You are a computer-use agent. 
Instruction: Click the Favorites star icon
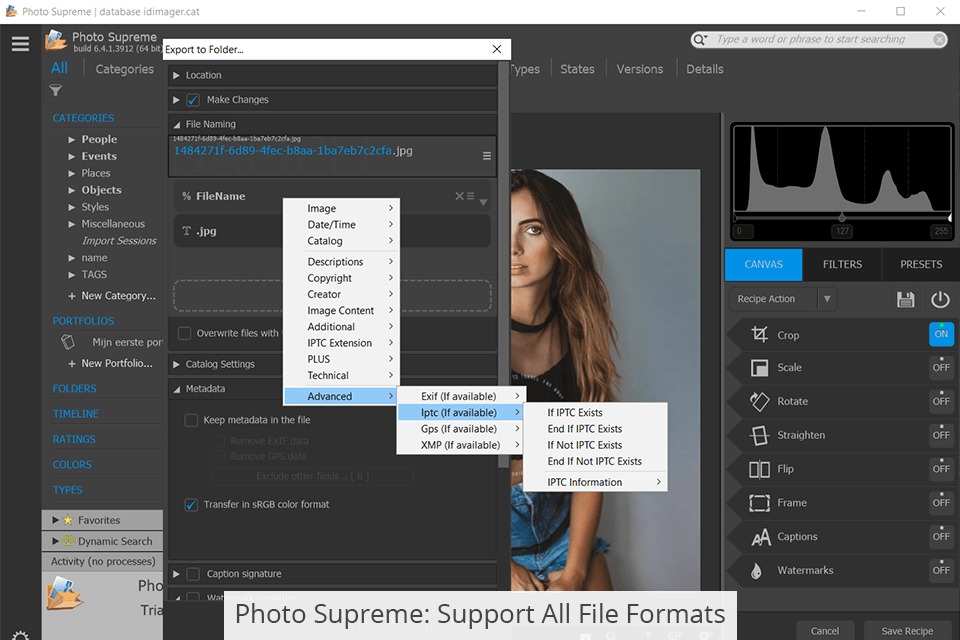pyautogui.click(x=68, y=520)
